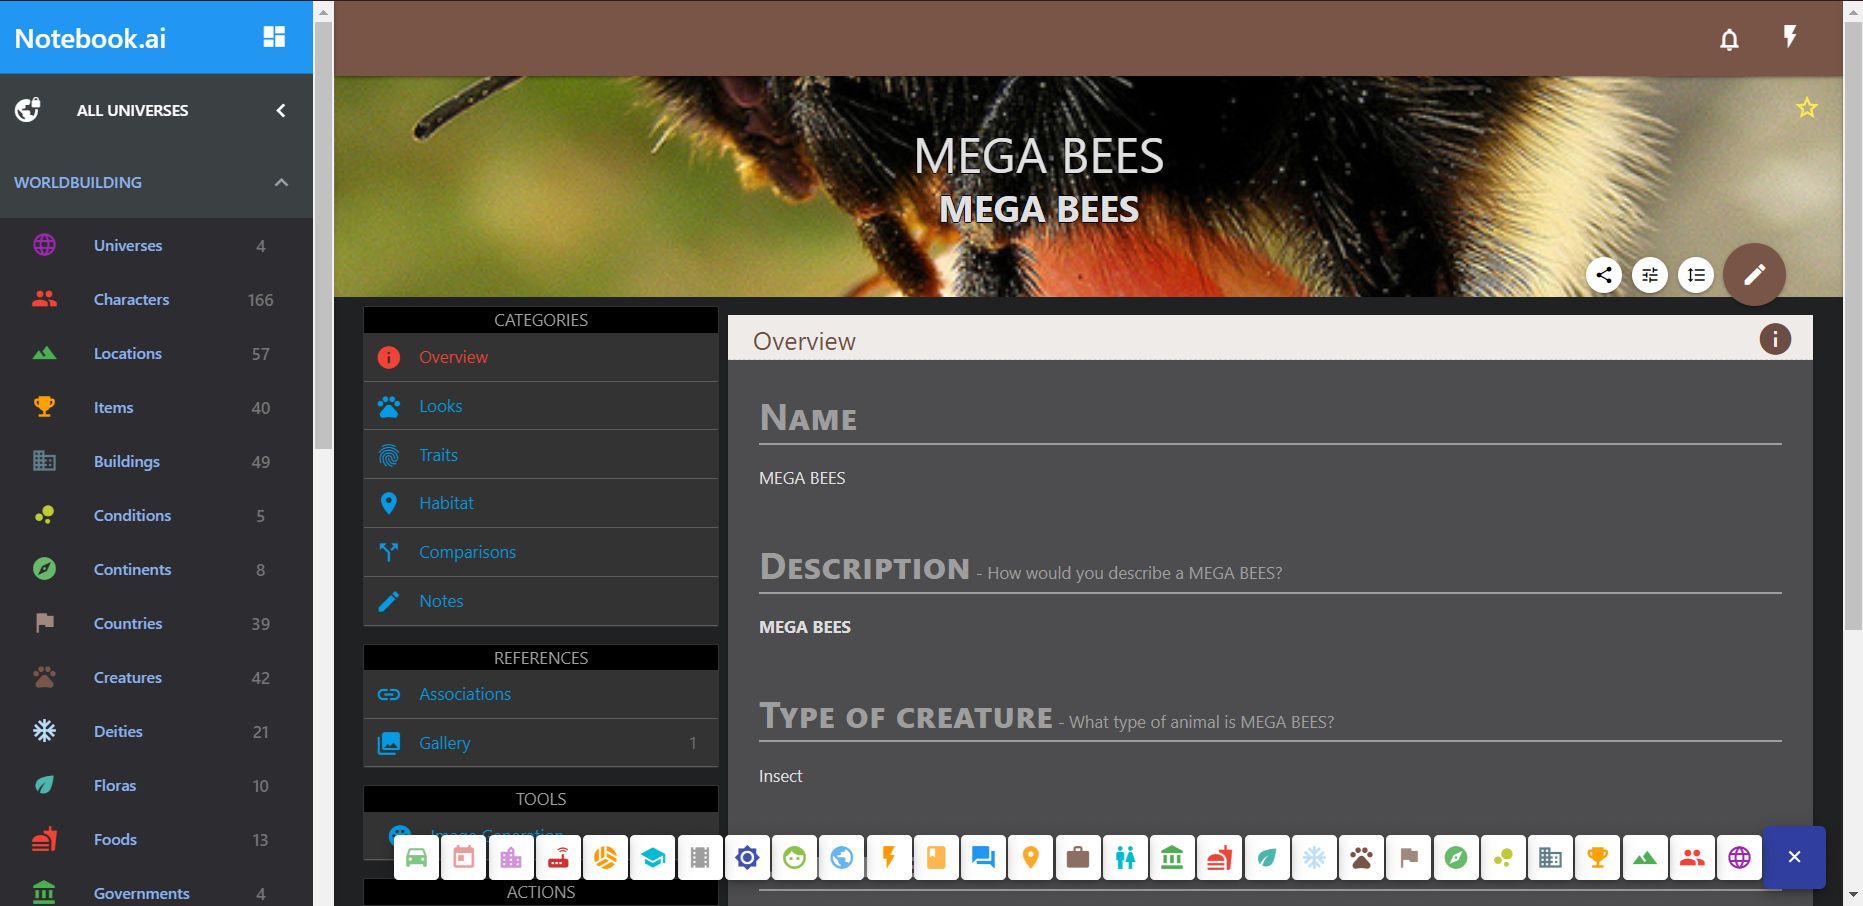Select the Habitat category
Image resolution: width=1863 pixels, height=906 pixels.
click(x=540, y=503)
